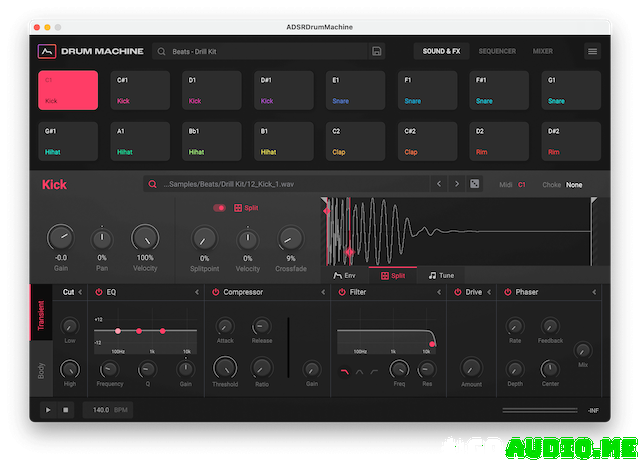Toggle the Split on/off switch
Screen dimensions: 640x461
click(220, 208)
